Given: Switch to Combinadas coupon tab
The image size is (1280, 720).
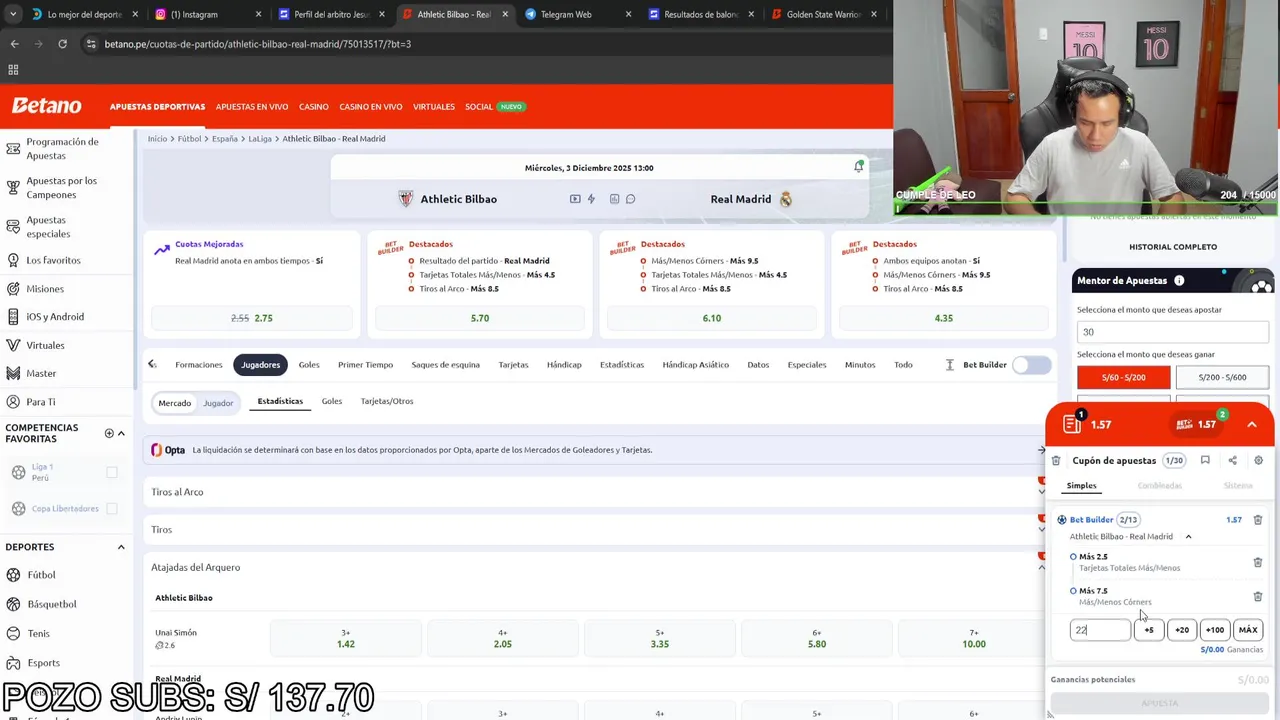Looking at the screenshot, I should (1159, 486).
